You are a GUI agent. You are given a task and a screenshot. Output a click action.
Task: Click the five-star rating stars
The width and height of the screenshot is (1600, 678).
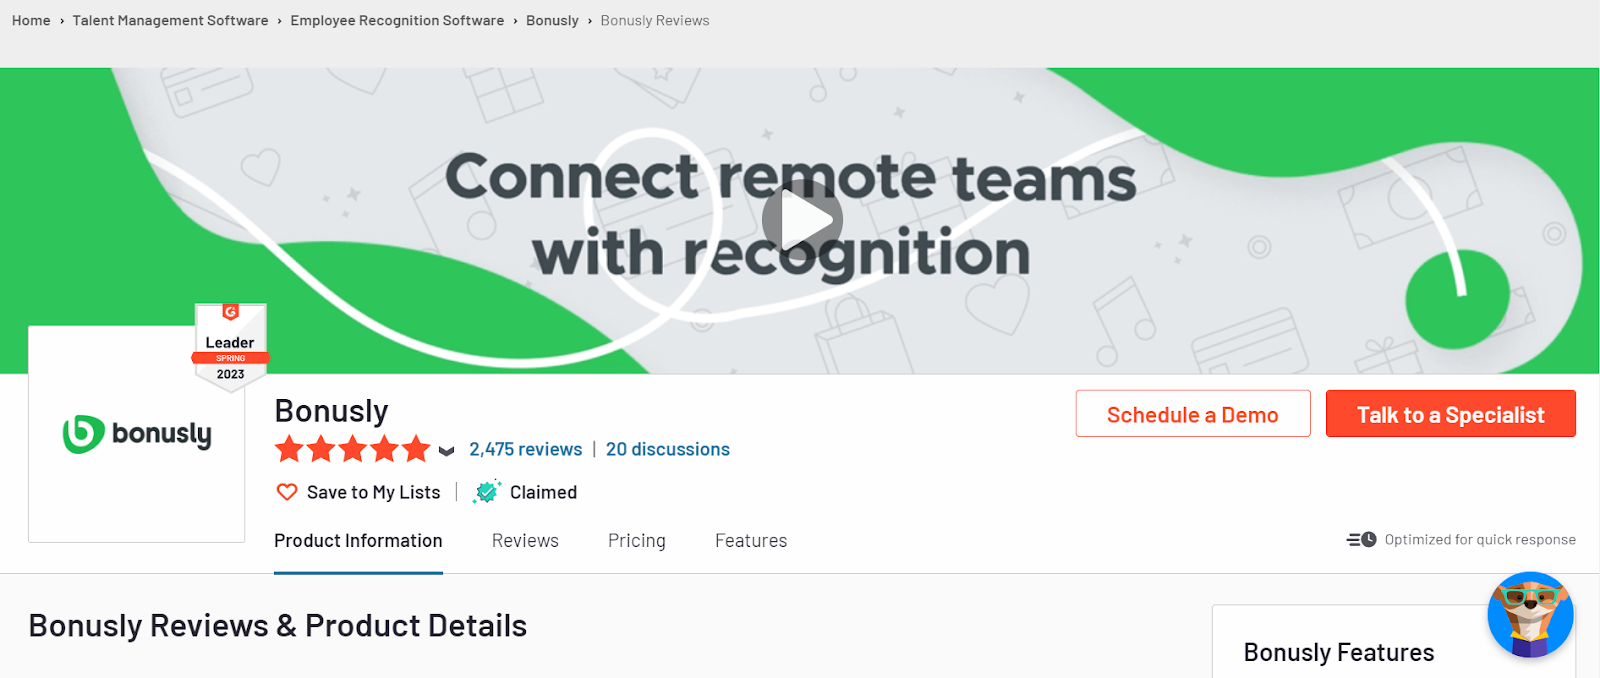point(352,449)
